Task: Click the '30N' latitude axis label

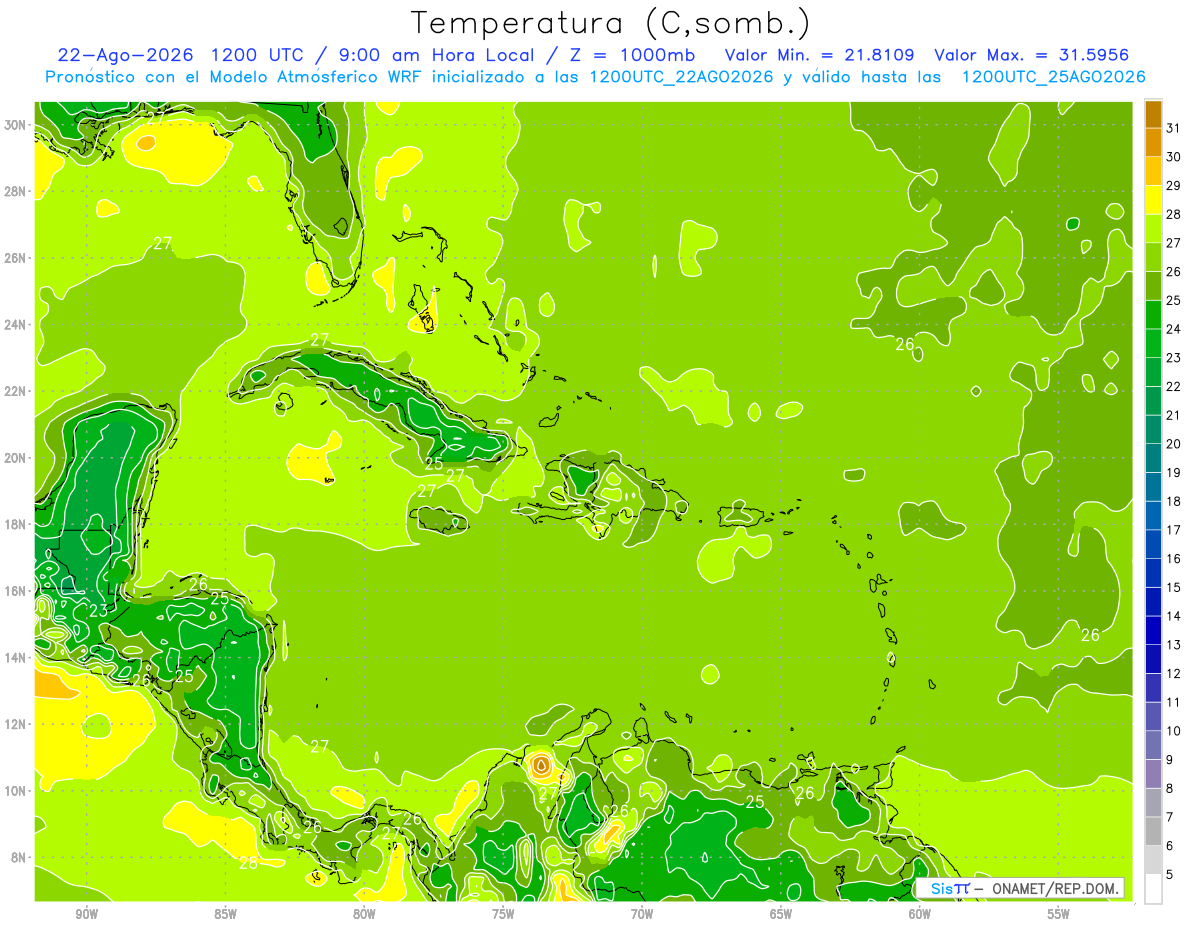Action: (x=17, y=125)
